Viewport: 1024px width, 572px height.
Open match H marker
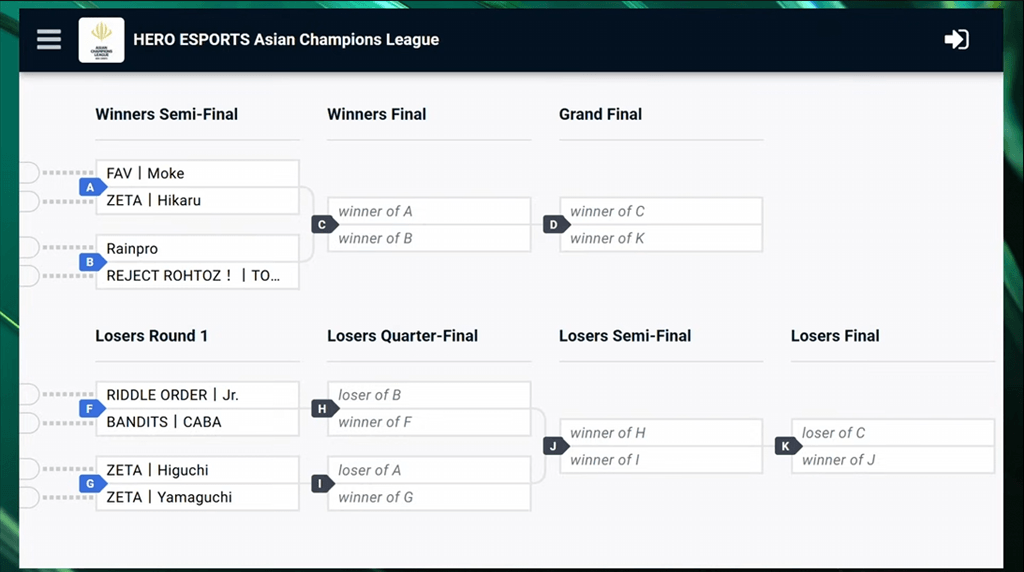(x=324, y=409)
